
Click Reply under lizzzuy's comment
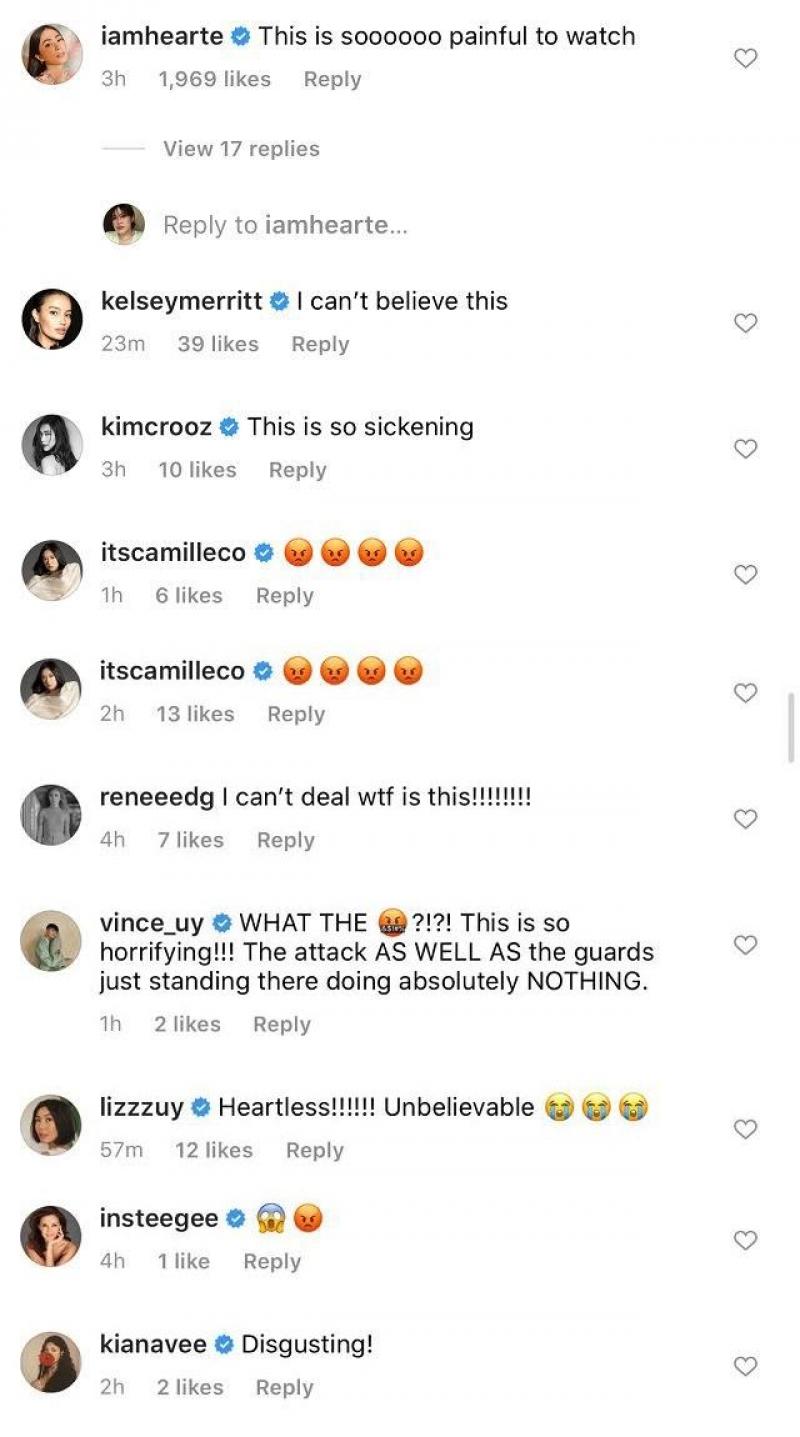coord(314,1150)
